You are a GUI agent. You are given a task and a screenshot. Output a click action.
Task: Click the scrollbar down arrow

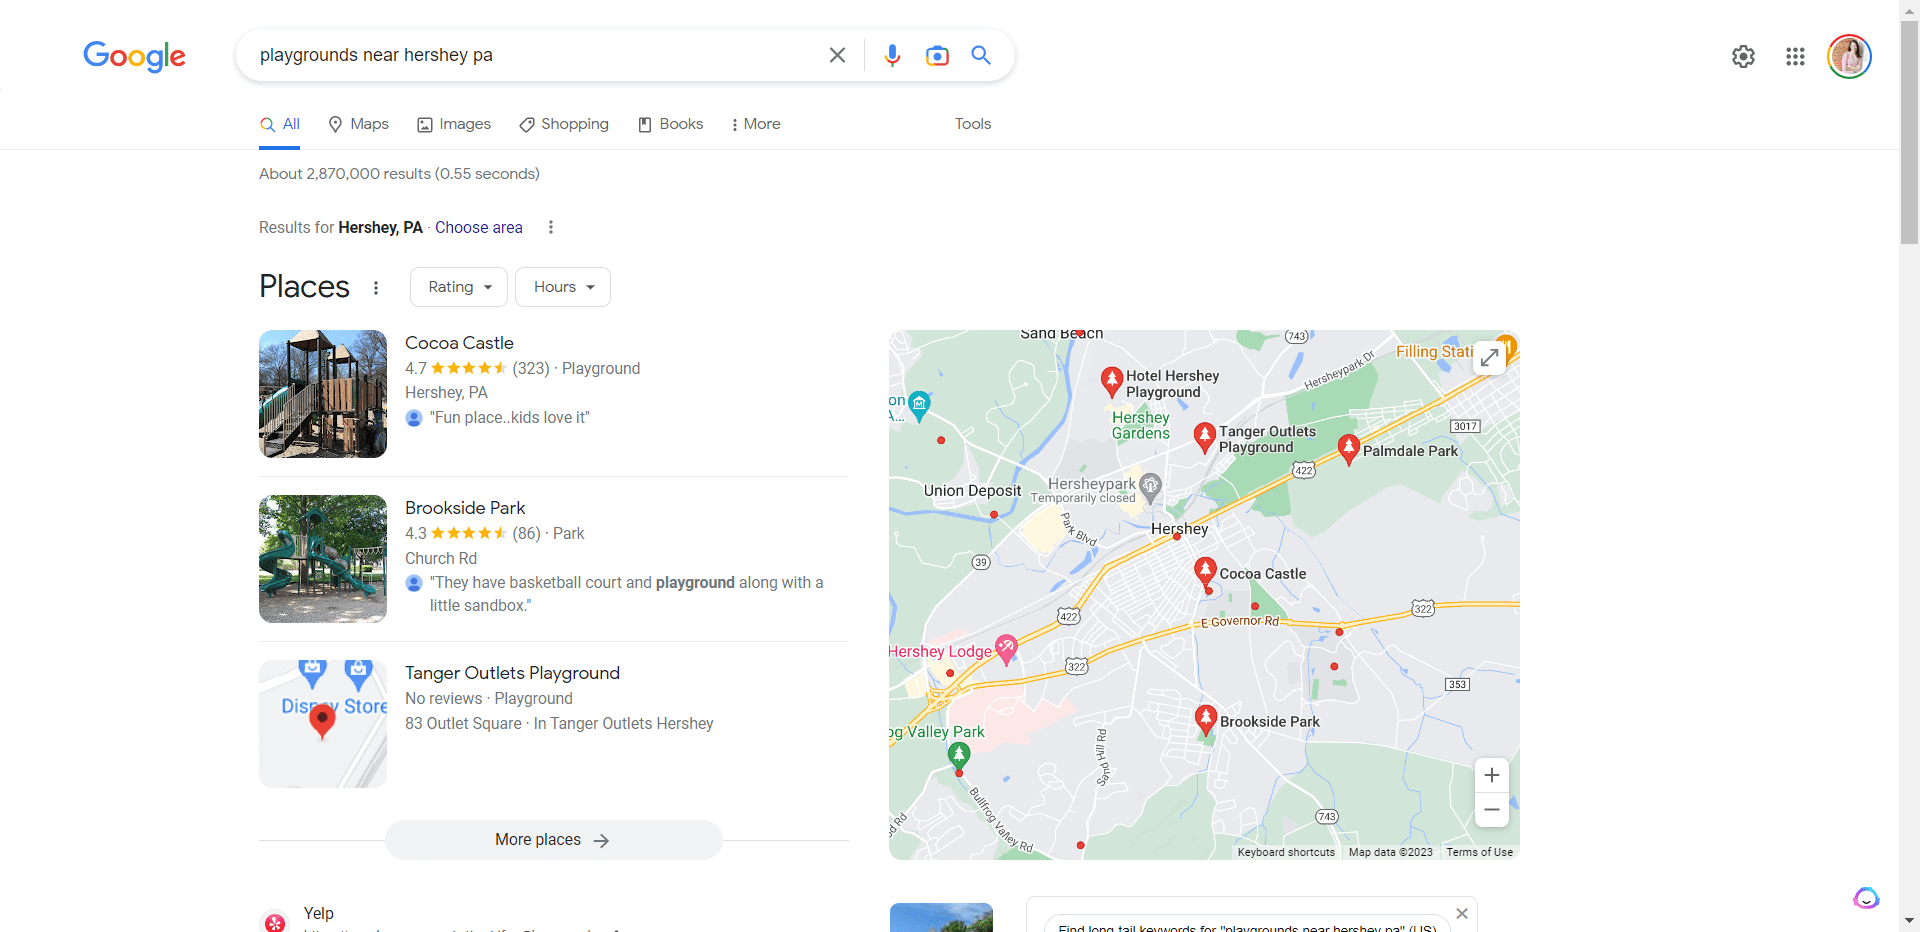point(1909,921)
